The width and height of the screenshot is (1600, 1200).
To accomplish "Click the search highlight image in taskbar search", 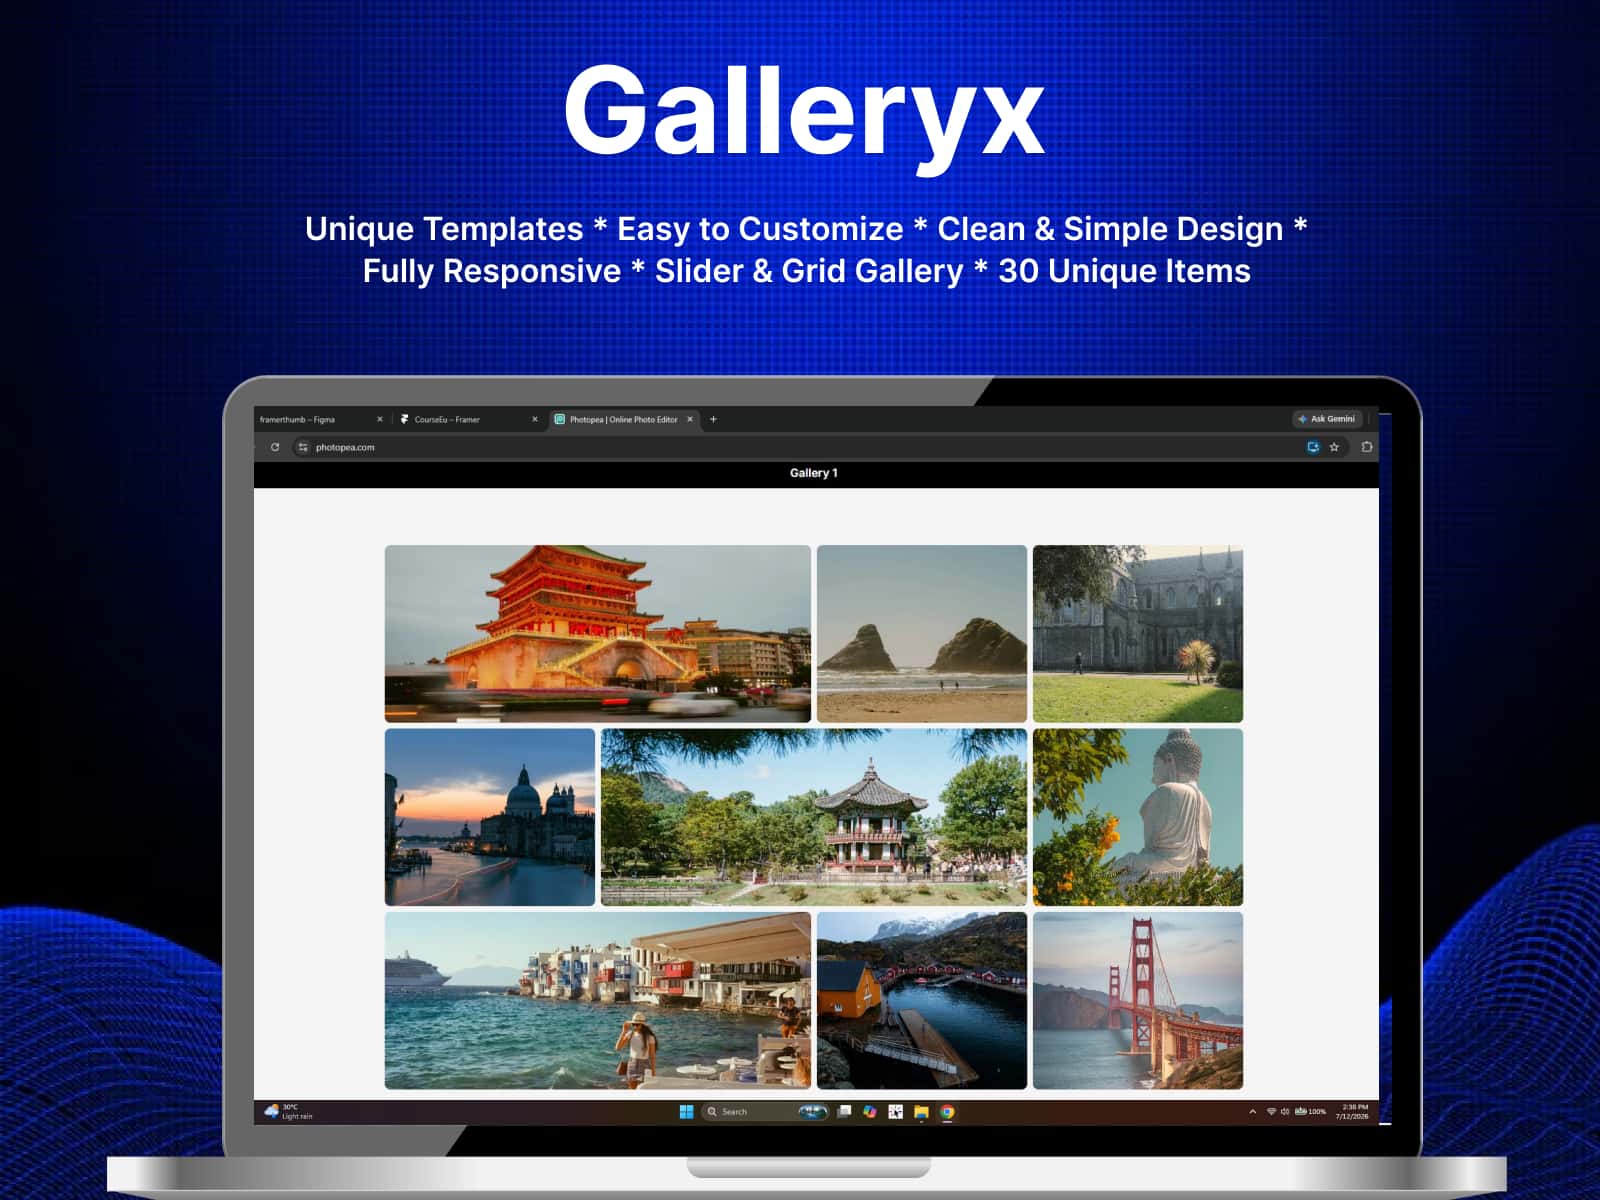I will click(812, 1112).
